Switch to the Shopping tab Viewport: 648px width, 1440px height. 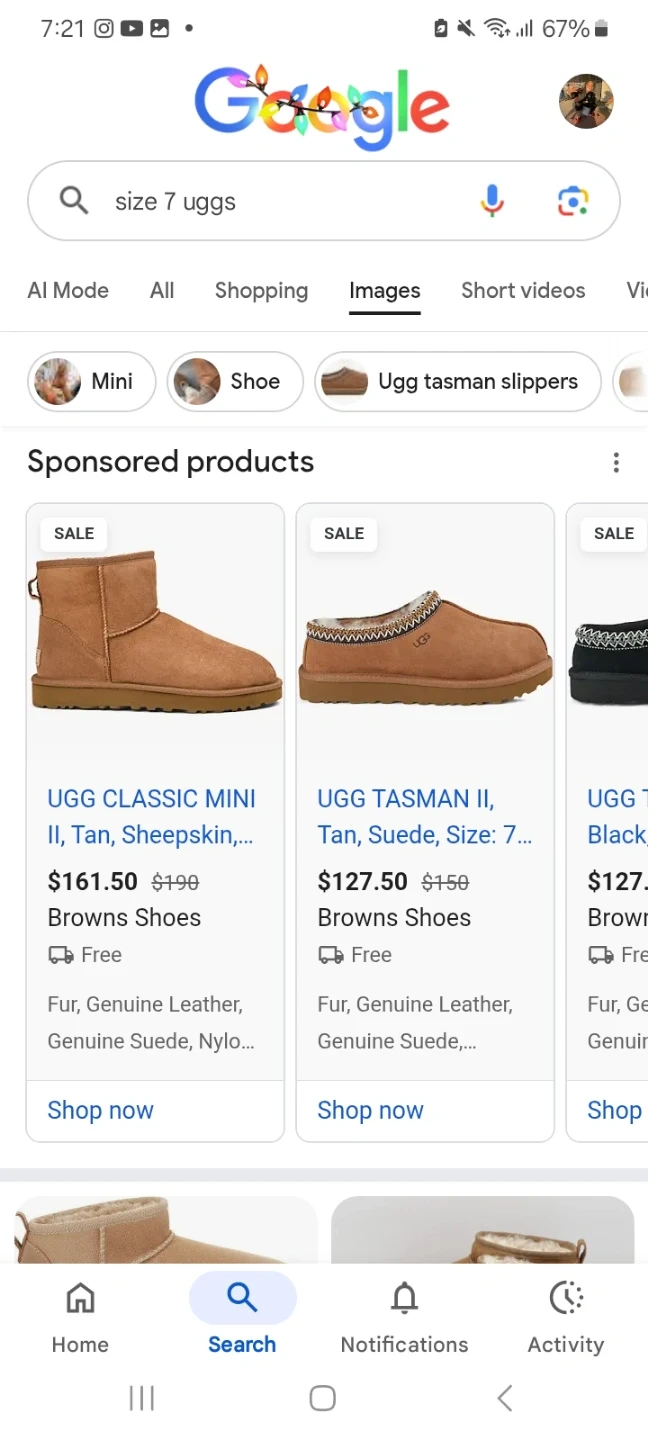coord(261,291)
